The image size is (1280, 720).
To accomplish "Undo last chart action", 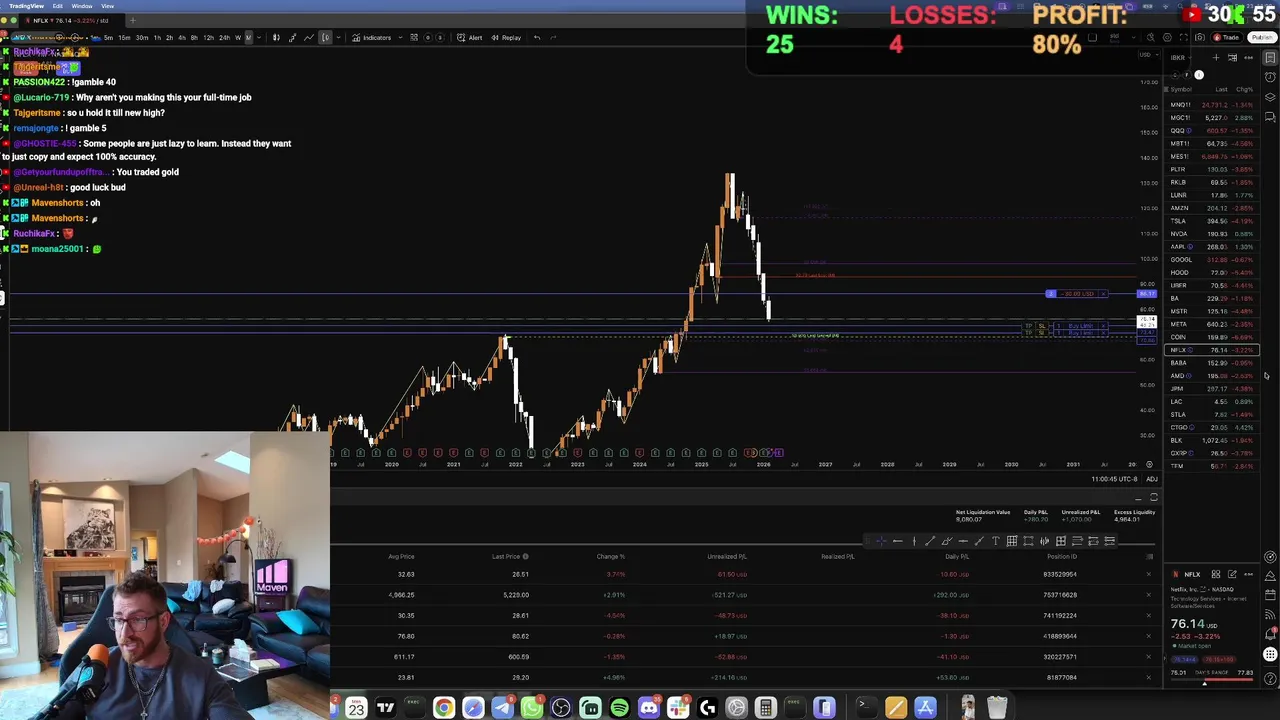I will pos(537,37).
